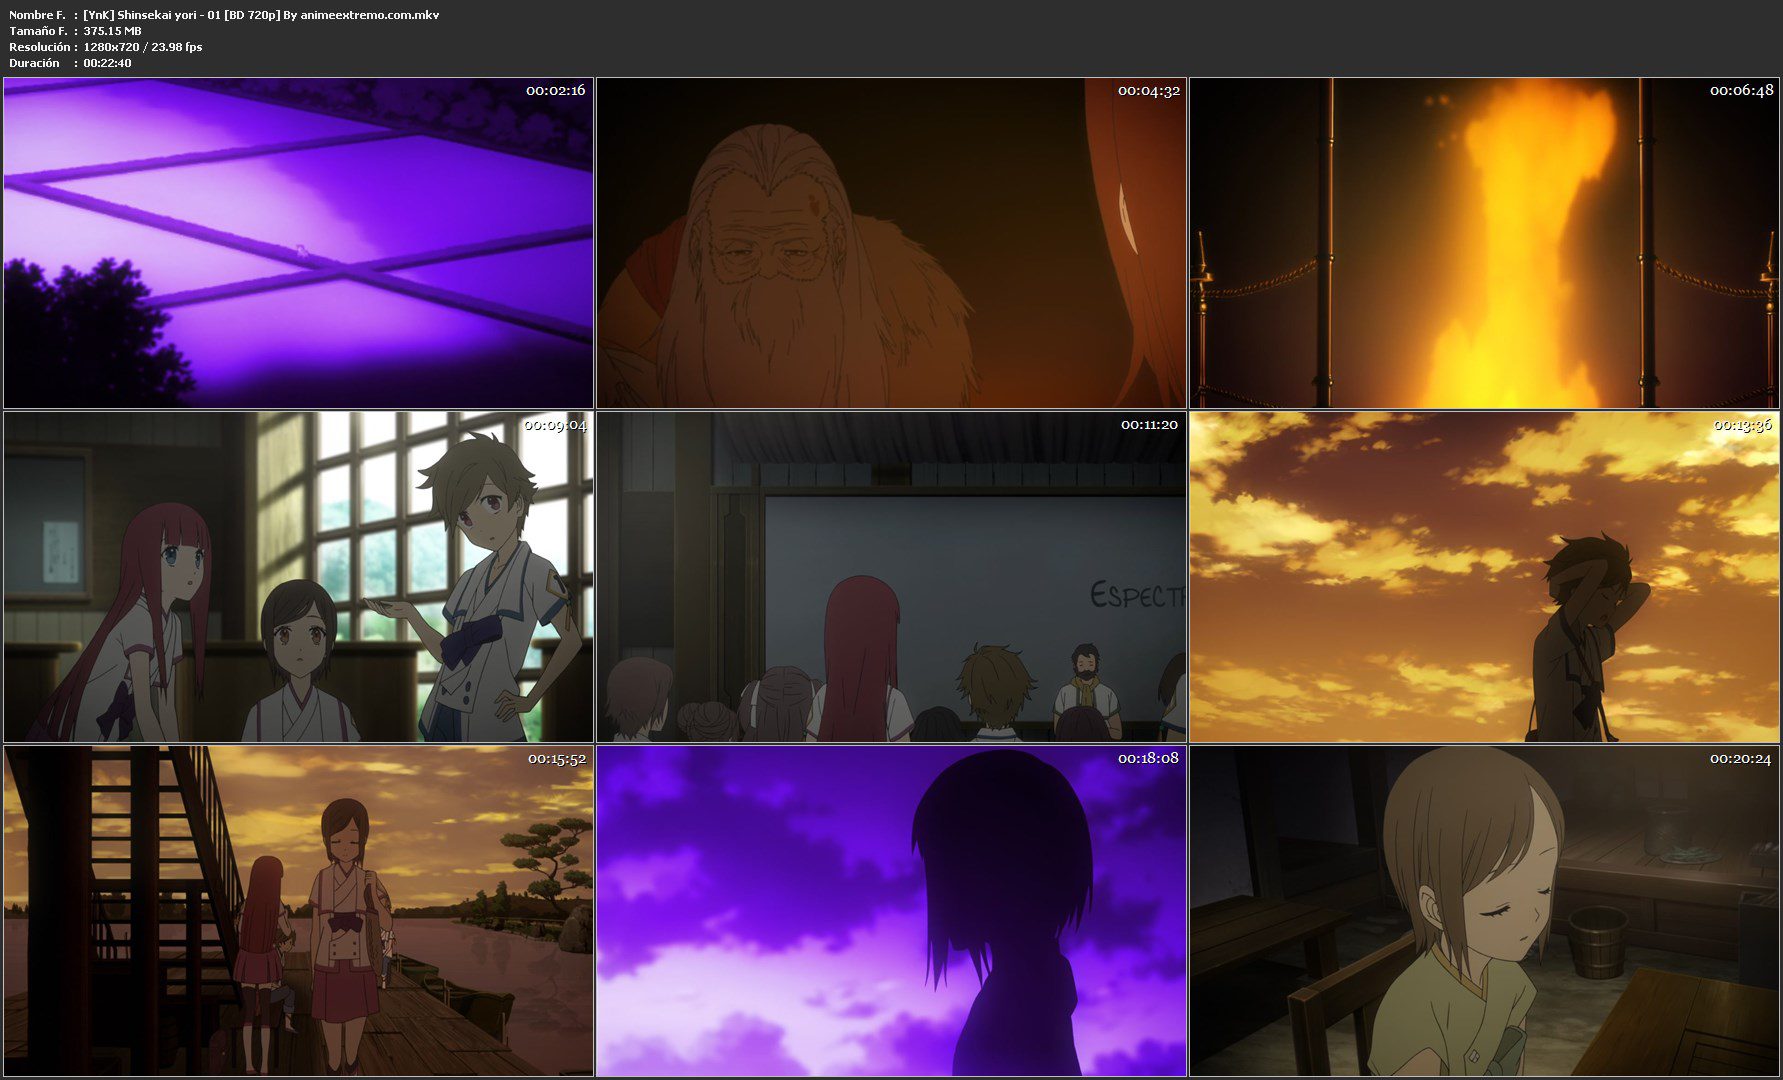Viewport: 1783px width, 1080px height.
Task: Click the 00:04:32 timestamp label
Action: click(1148, 91)
